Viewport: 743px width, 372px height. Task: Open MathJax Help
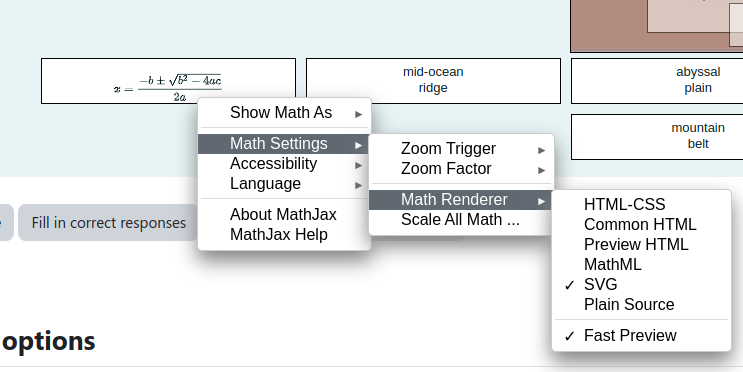(x=284, y=235)
